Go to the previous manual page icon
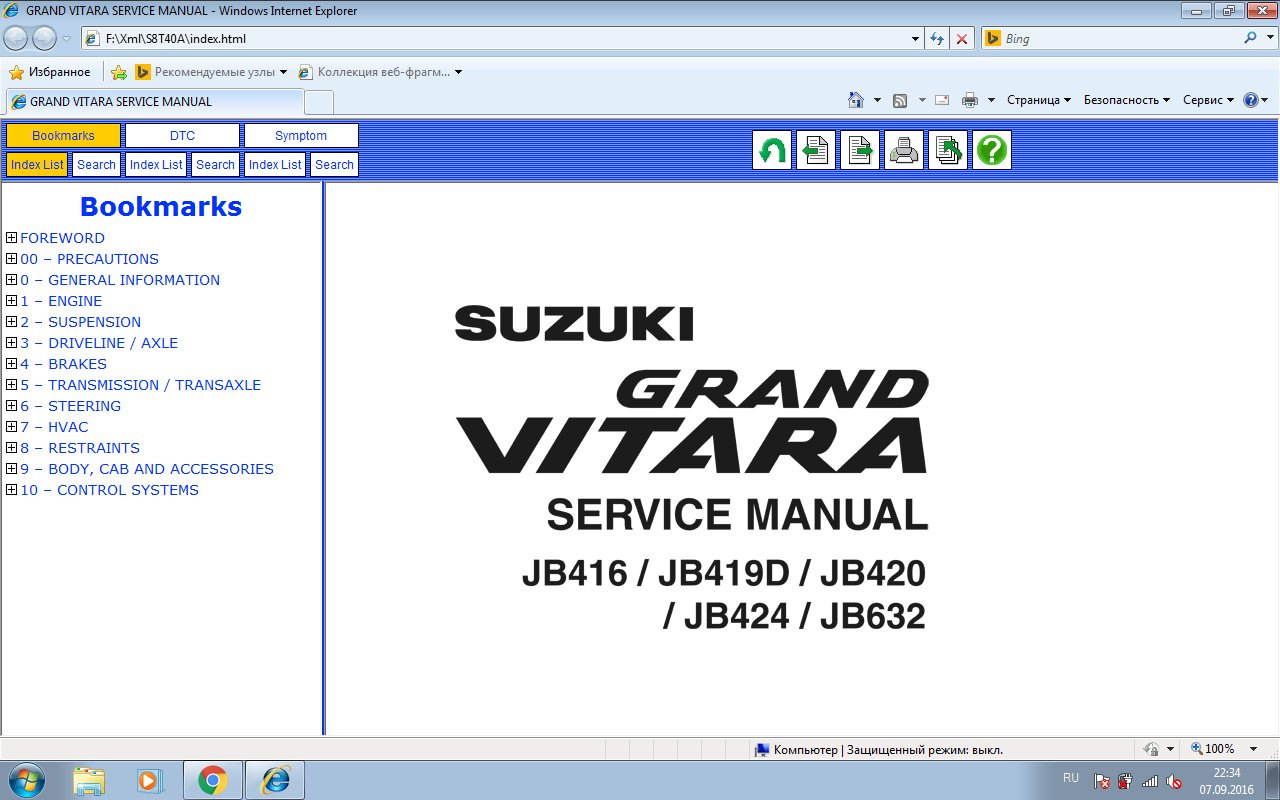Viewport: 1280px width, 800px height. (x=815, y=150)
